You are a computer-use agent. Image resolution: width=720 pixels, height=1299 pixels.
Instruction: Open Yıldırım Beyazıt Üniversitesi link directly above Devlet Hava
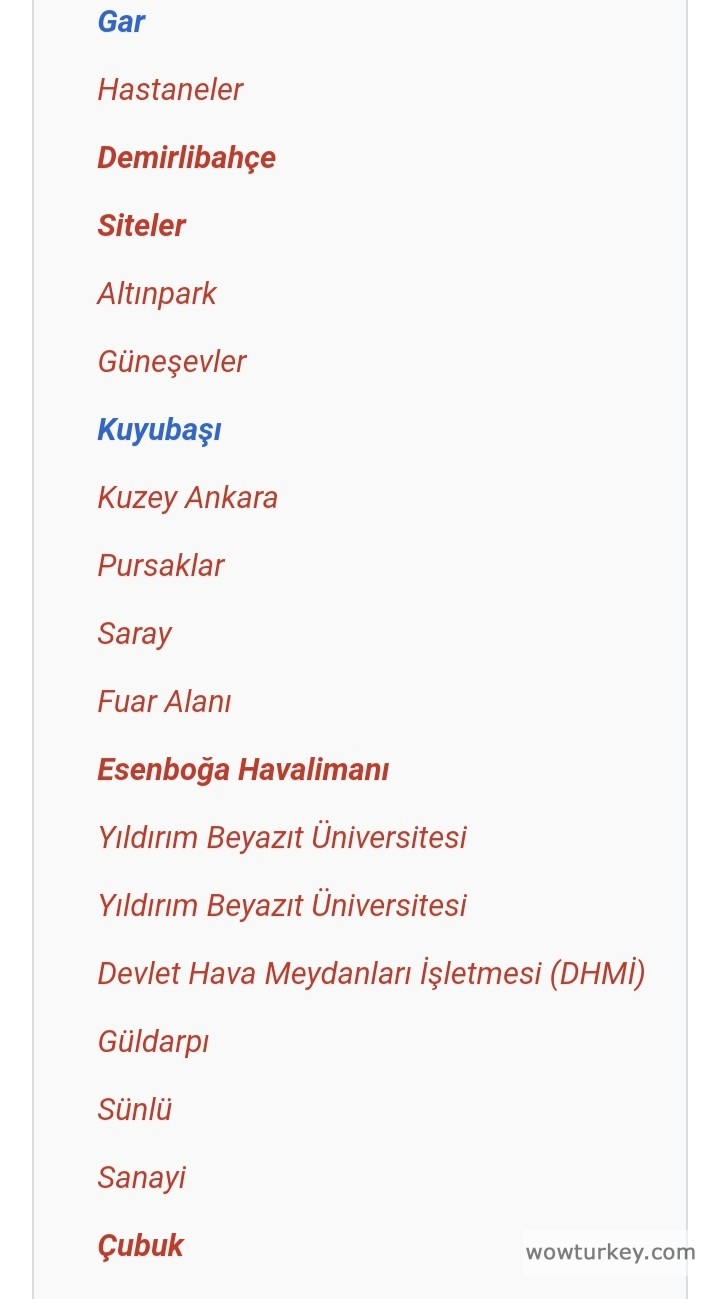(x=282, y=906)
